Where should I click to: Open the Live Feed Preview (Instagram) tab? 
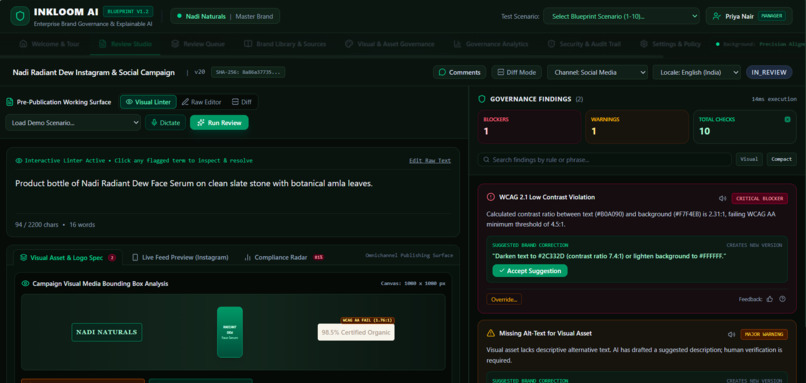coord(180,257)
